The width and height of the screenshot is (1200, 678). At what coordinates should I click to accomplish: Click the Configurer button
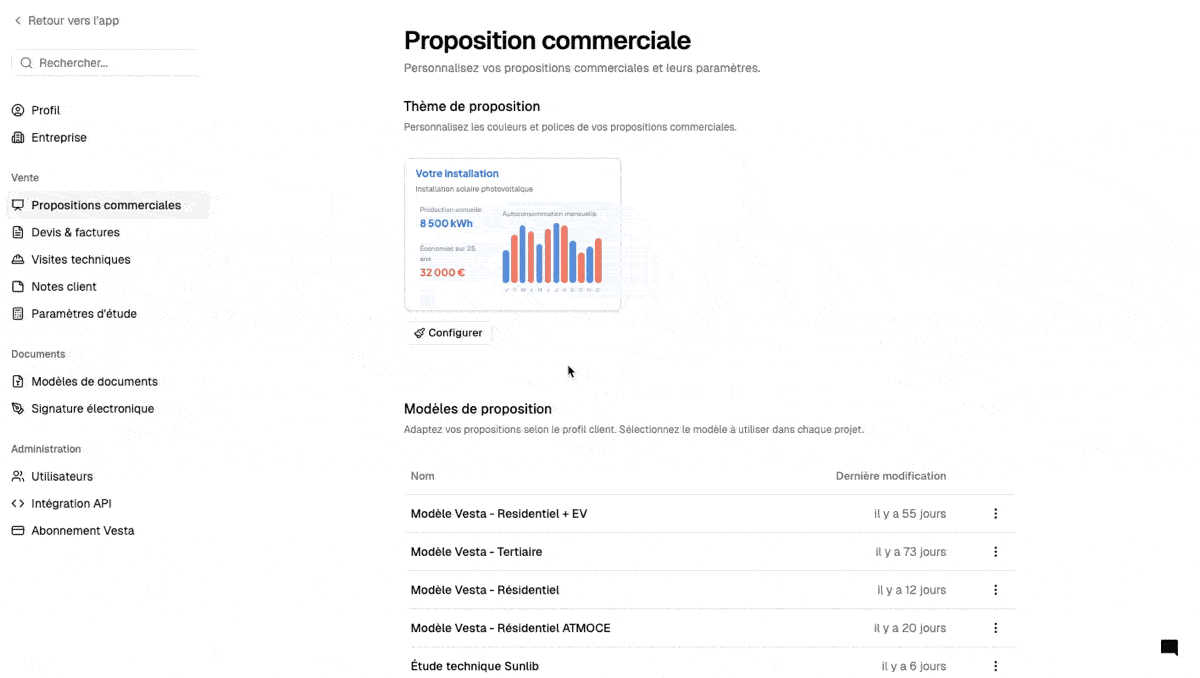[448, 332]
